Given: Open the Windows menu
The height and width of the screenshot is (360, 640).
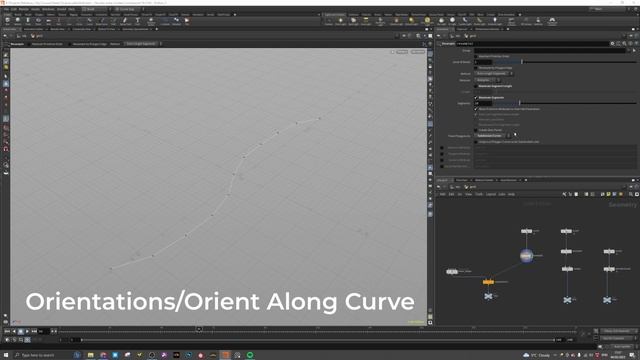Looking at the screenshot, I should 48,9.
